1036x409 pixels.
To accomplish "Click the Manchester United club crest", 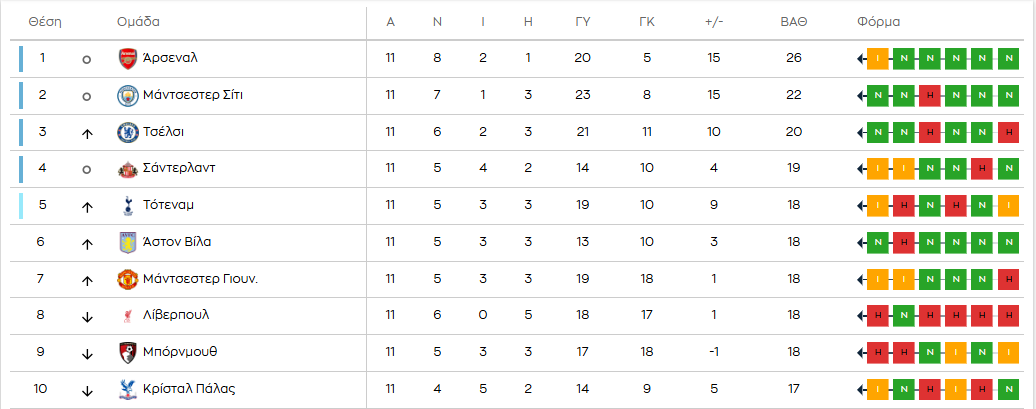I will click(x=127, y=279).
